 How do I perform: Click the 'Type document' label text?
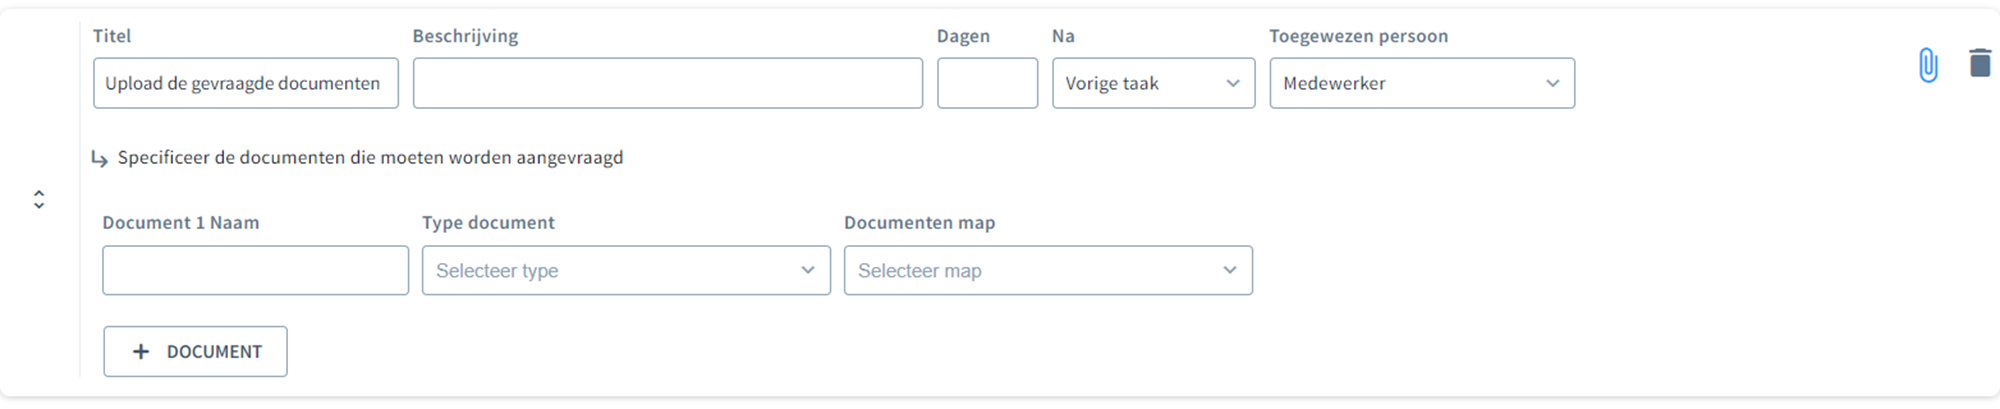tap(488, 223)
